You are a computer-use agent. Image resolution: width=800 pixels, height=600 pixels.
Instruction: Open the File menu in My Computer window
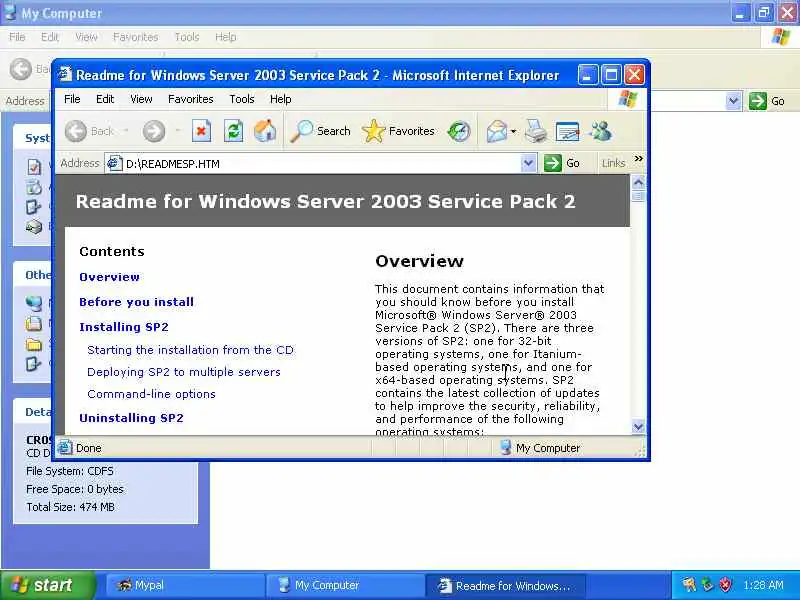point(17,37)
